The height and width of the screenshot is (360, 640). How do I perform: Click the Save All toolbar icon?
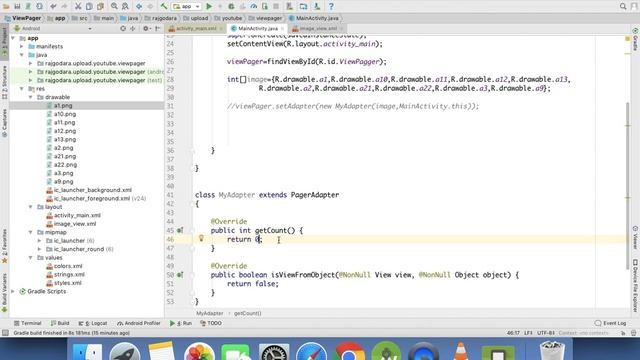coord(17,6)
